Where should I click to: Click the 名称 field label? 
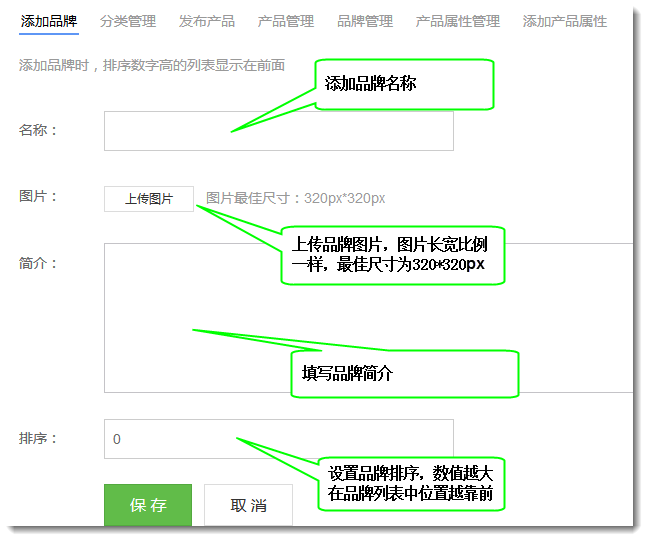coord(39,130)
